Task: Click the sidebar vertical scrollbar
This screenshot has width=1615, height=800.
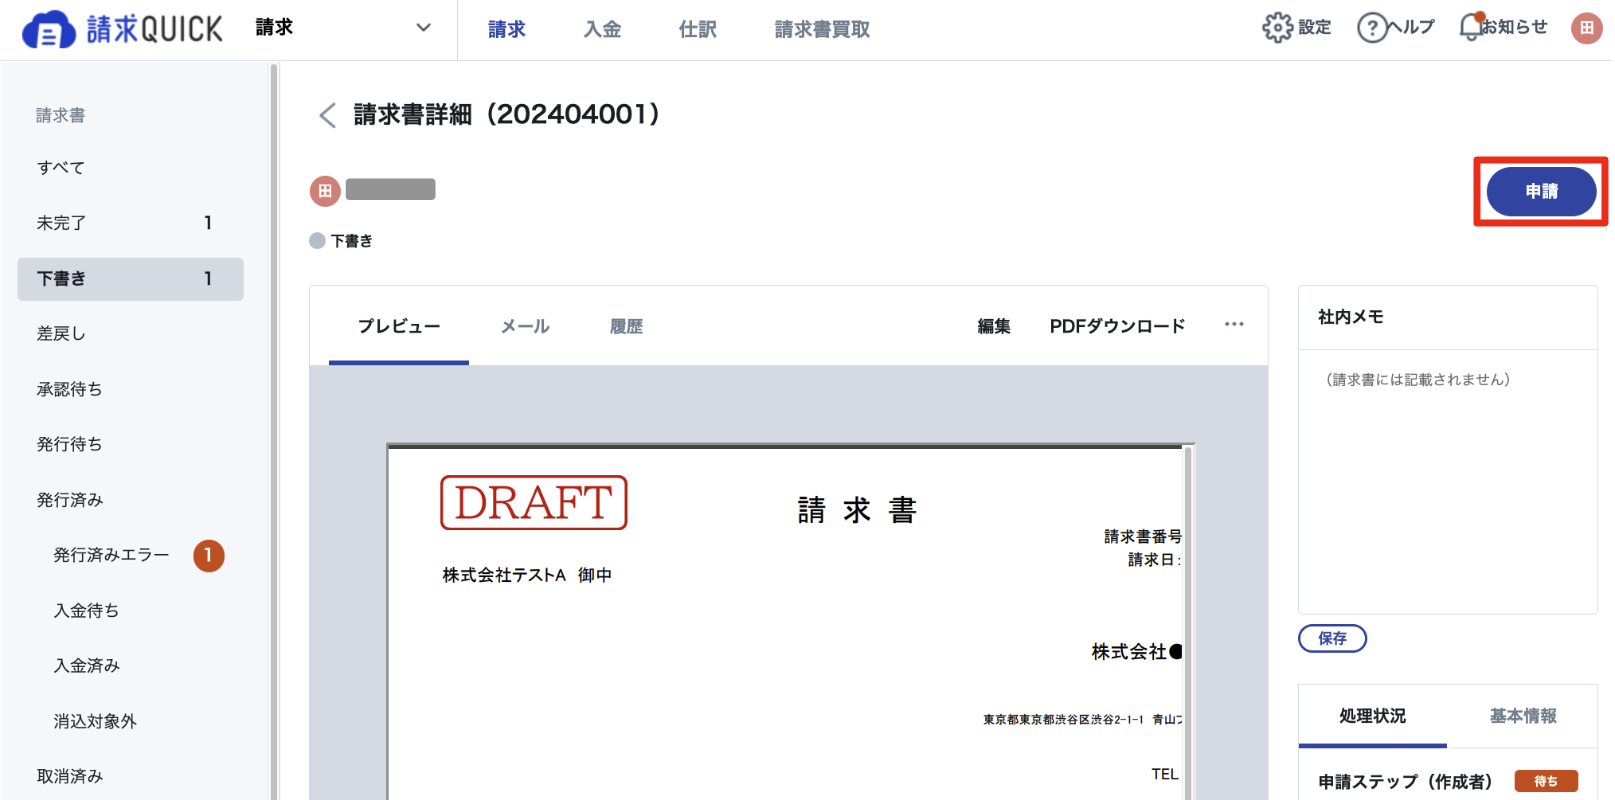Action: [x=273, y=430]
